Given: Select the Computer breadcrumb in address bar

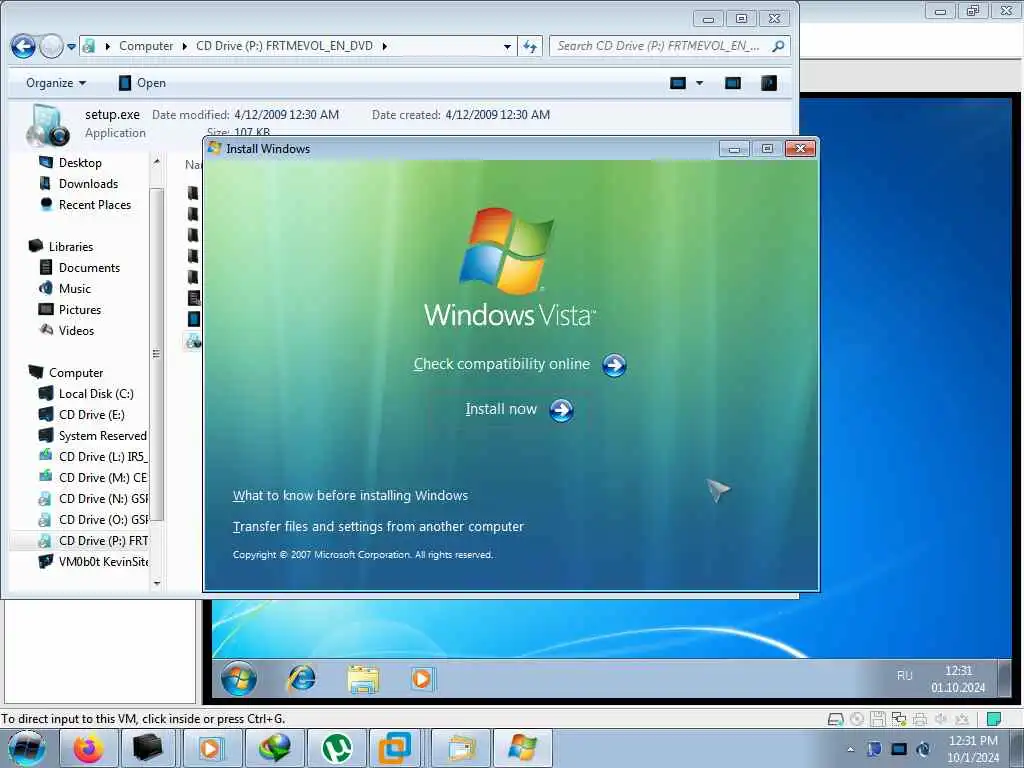Looking at the screenshot, I should pyautogui.click(x=146, y=46).
